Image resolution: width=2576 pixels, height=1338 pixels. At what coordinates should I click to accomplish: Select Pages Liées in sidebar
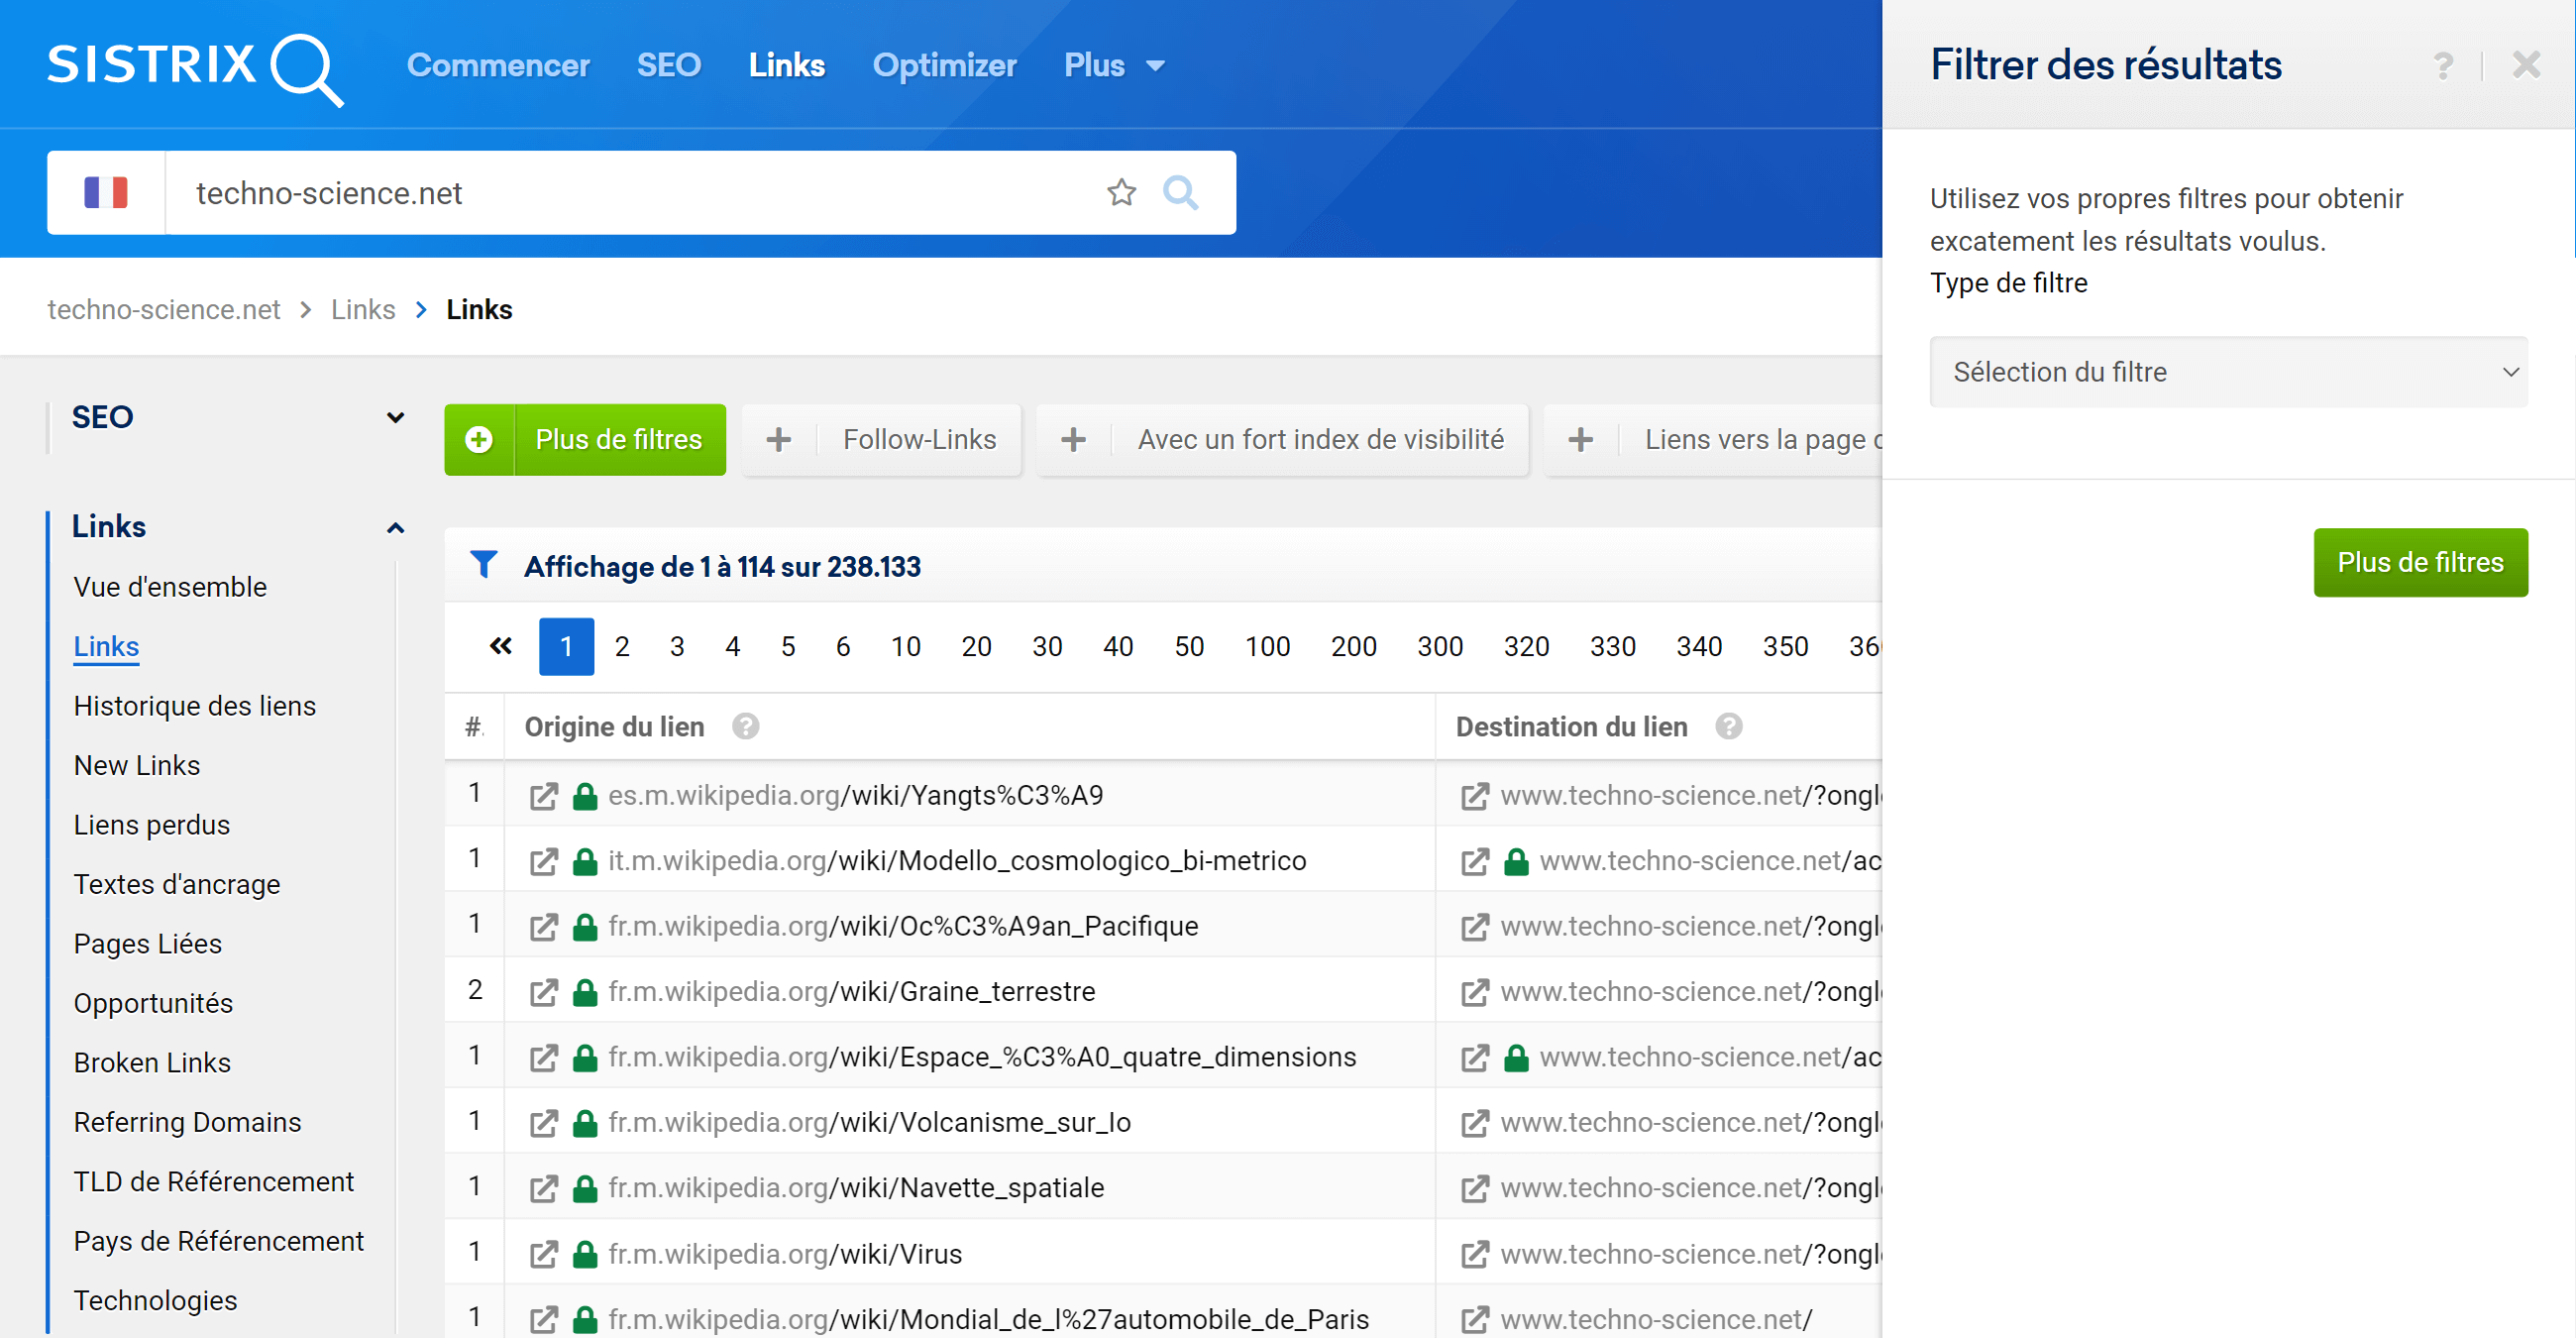tap(148, 944)
